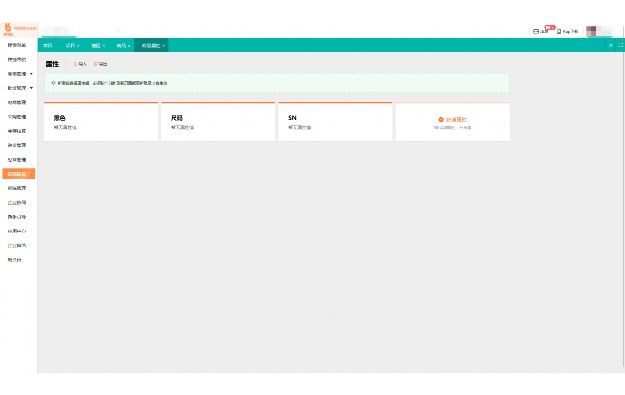Viewport: 625px width, 395px height.
Task: Open the 颜色 attribute card
Action: pos(101,122)
